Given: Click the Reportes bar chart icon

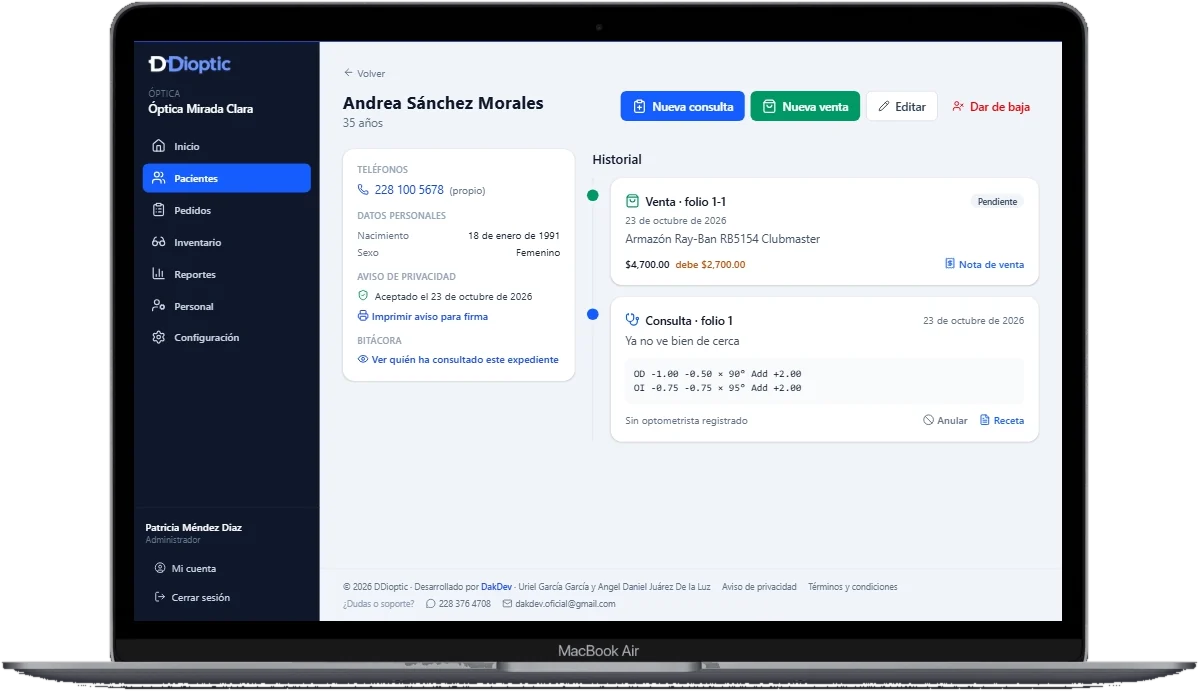Looking at the screenshot, I should (158, 274).
